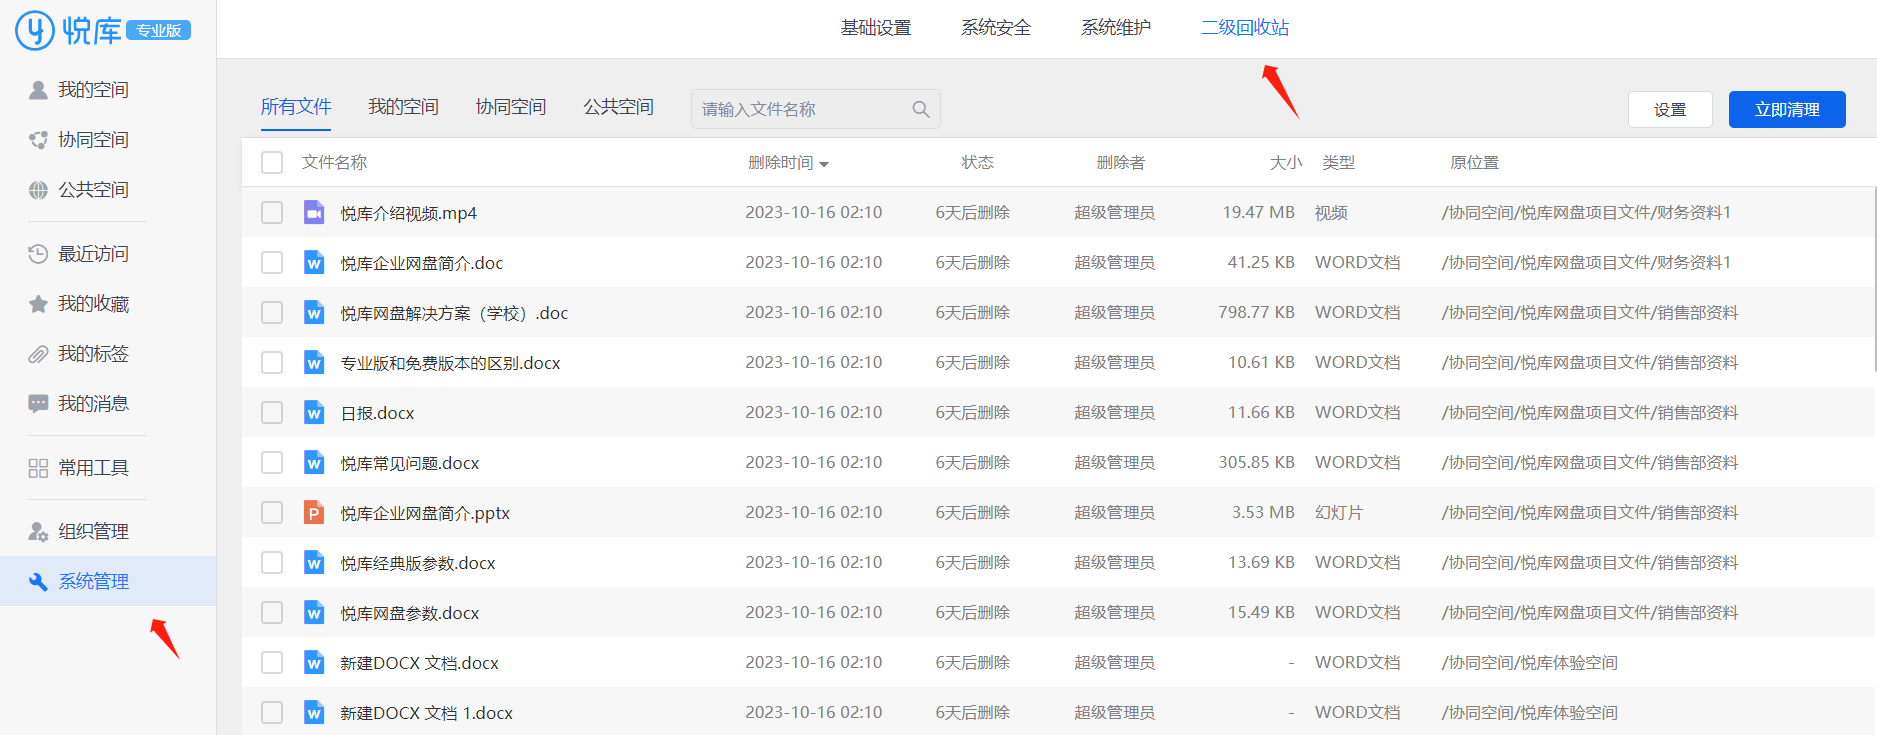The image size is (1877, 735).
Task: Check the box for 新建DOCX 文档 1.docx
Action: (272, 712)
